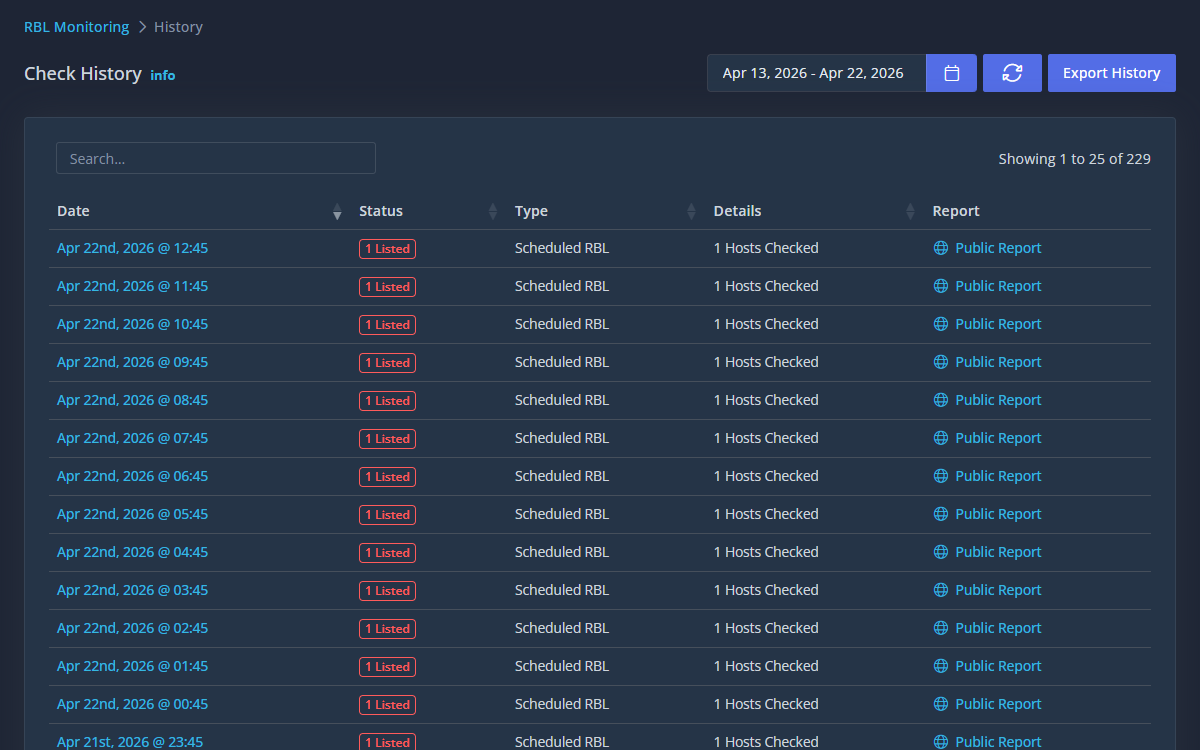Click the globe icon on the 12:45 row

tap(940, 247)
